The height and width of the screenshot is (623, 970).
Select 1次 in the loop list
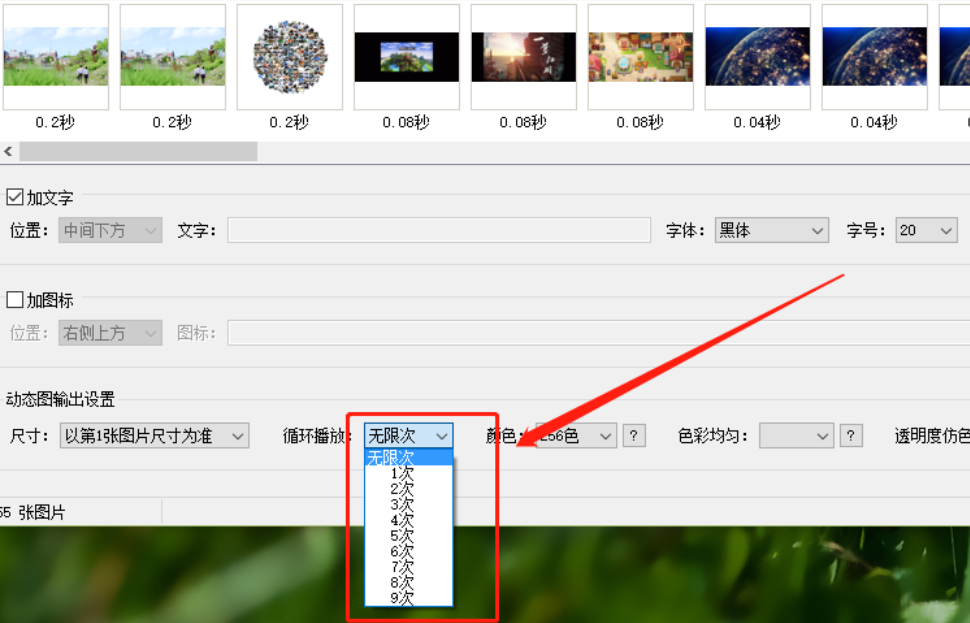pyautogui.click(x=408, y=474)
